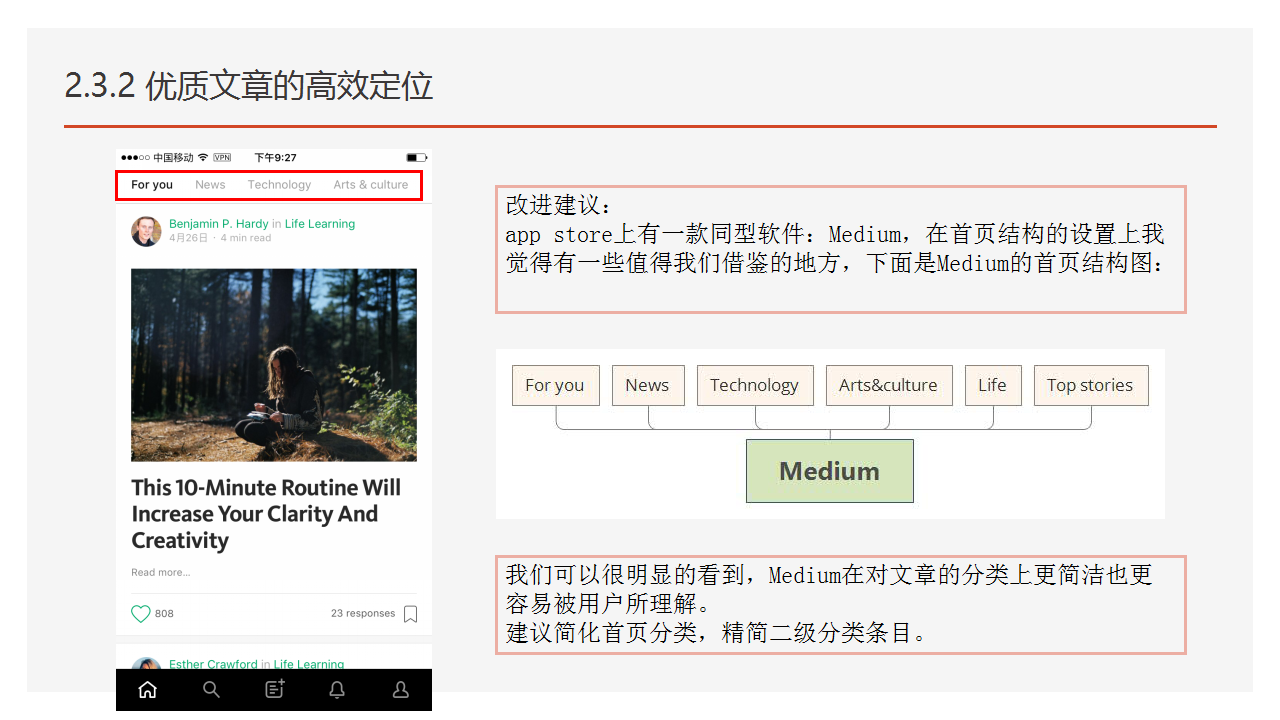Bookmark the 10-Minute Routine article
This screenshot has height=720, width=1280.
point(410,614)
